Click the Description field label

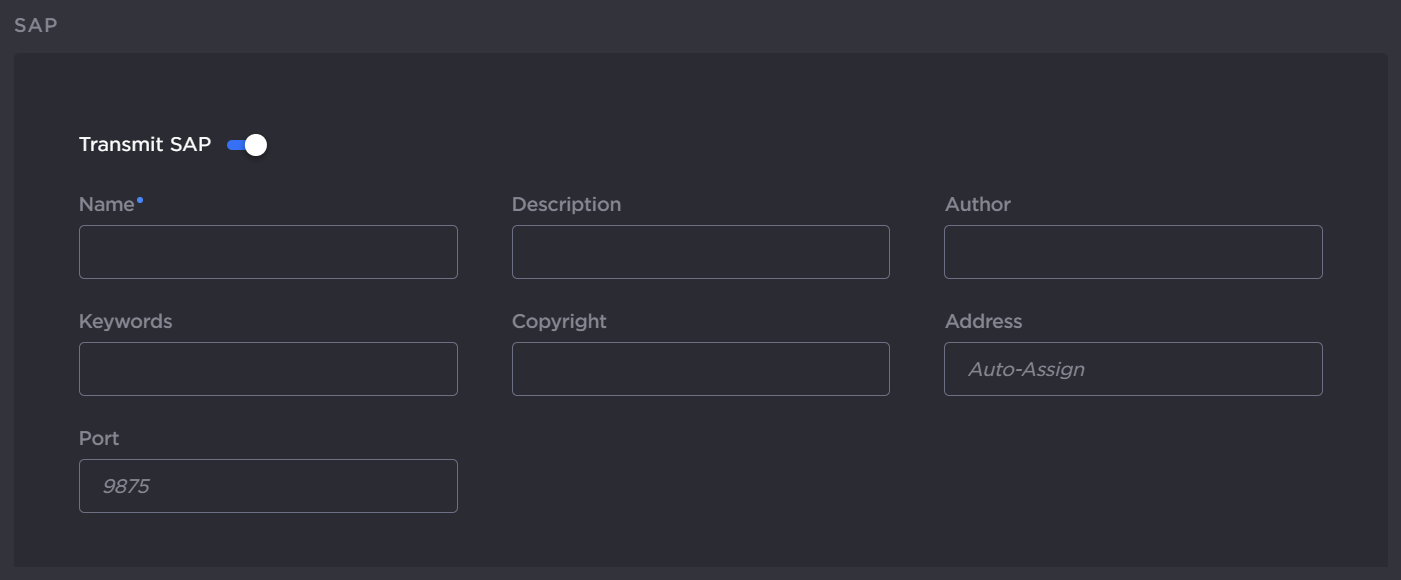point(566,205)
